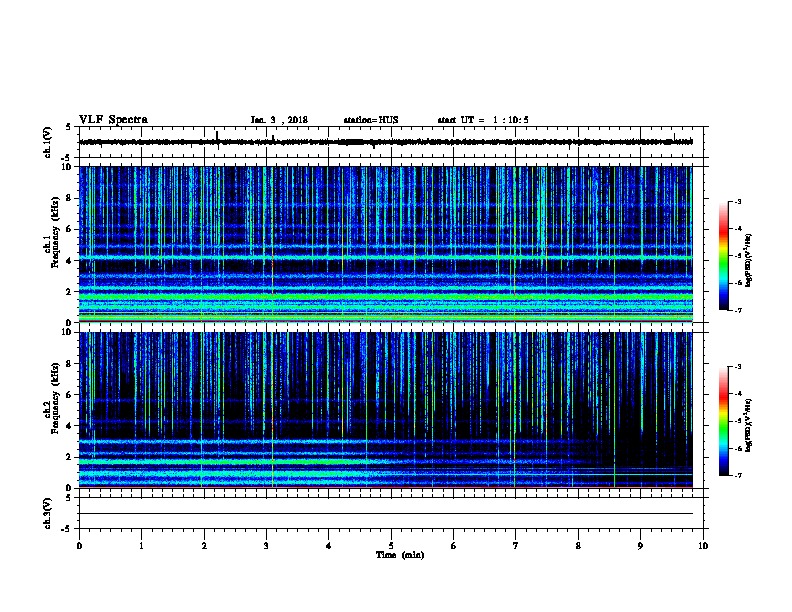Click the "8" kHz tick on ch.2 spectrogram axis

coord(70,364)
